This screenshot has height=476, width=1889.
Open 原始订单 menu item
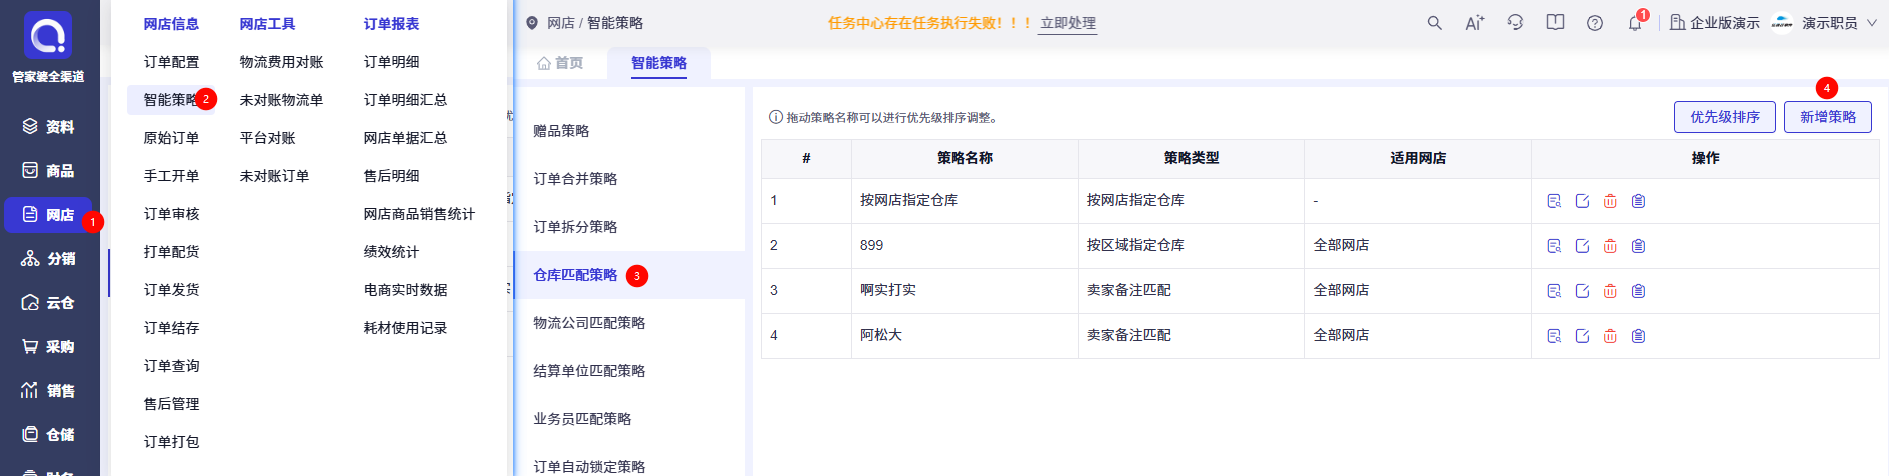pyautogui.click(x=171, y=138)
